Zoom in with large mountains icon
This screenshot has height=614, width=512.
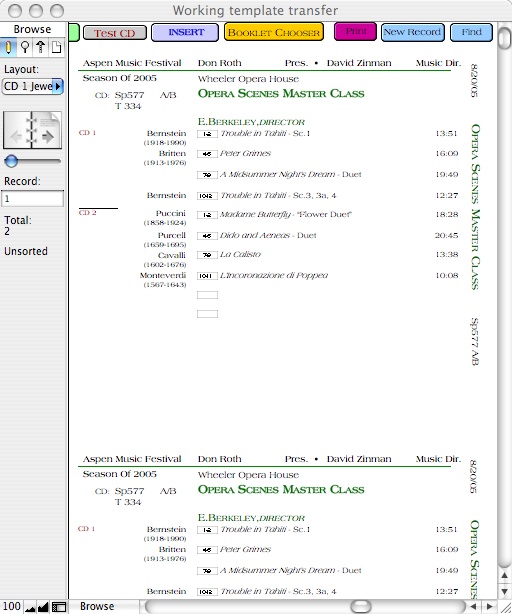click(43, 607)
